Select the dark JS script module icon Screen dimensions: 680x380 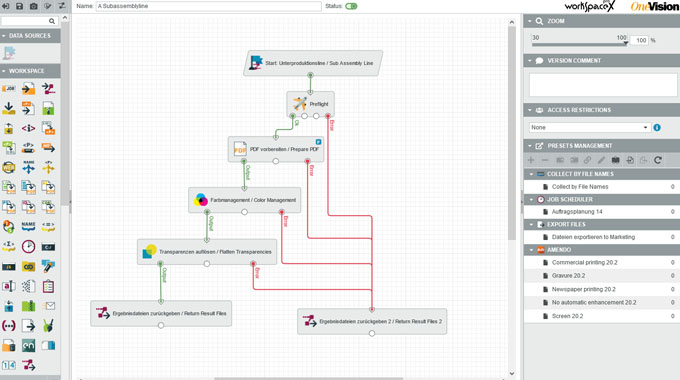9,267
